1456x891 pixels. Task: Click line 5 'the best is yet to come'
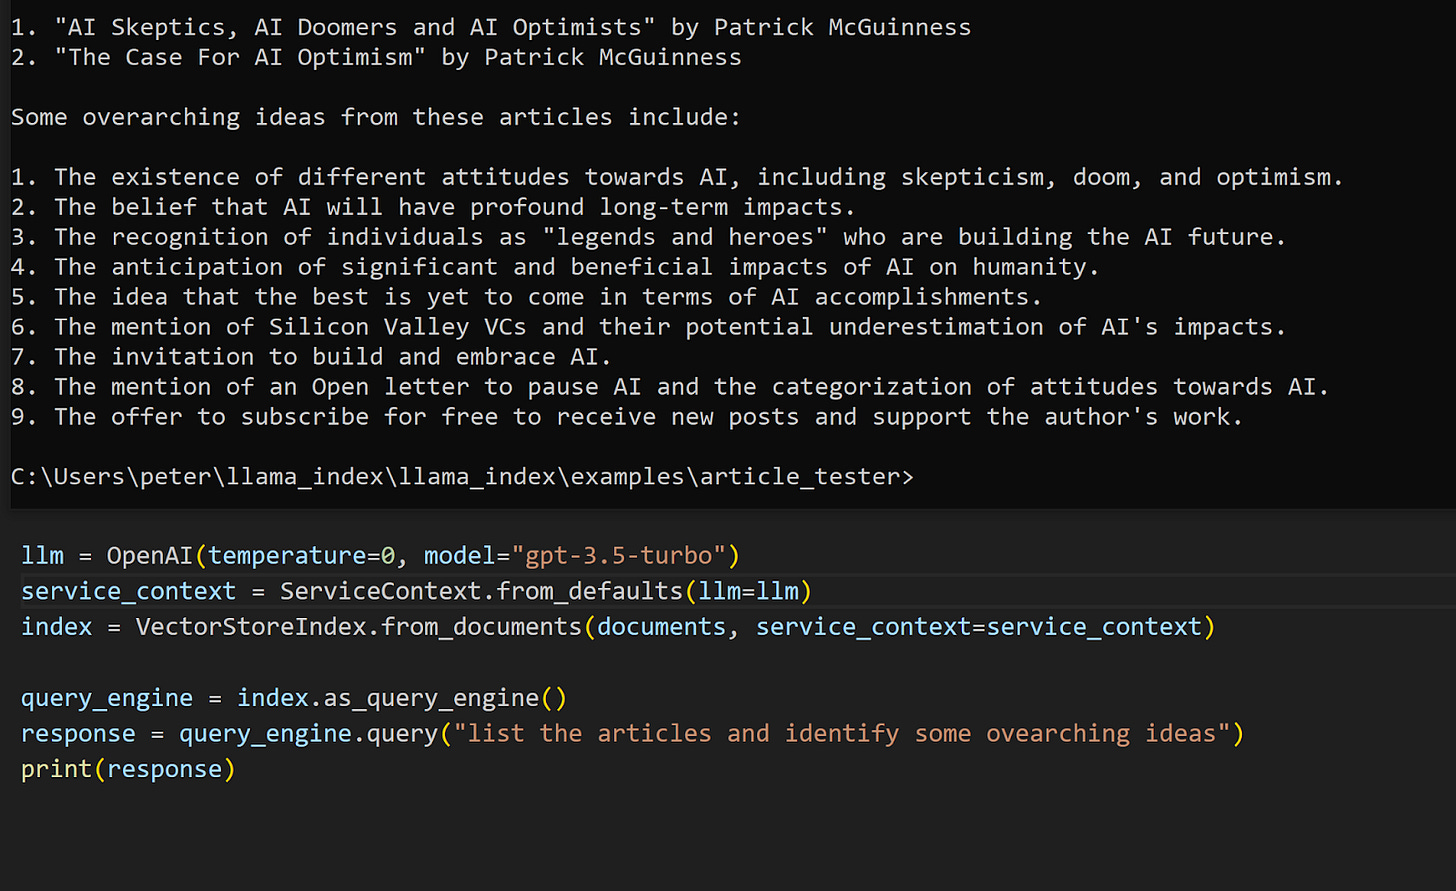tap(526, 297)
